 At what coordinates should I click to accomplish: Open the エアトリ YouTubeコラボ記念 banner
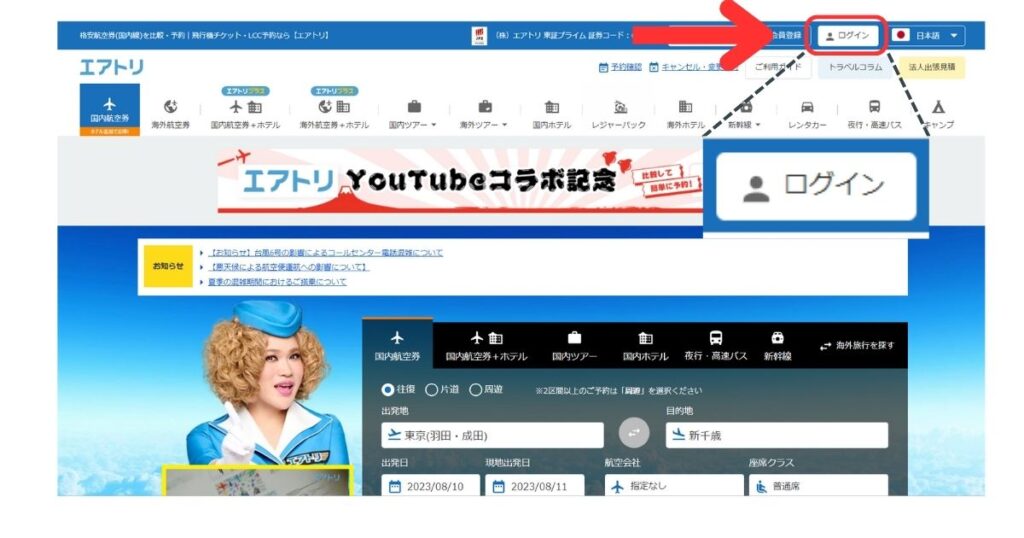(460, 182)
